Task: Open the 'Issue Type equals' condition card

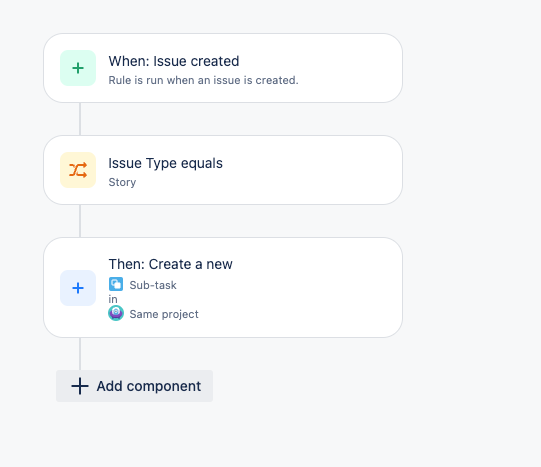Action: (223, 170)
